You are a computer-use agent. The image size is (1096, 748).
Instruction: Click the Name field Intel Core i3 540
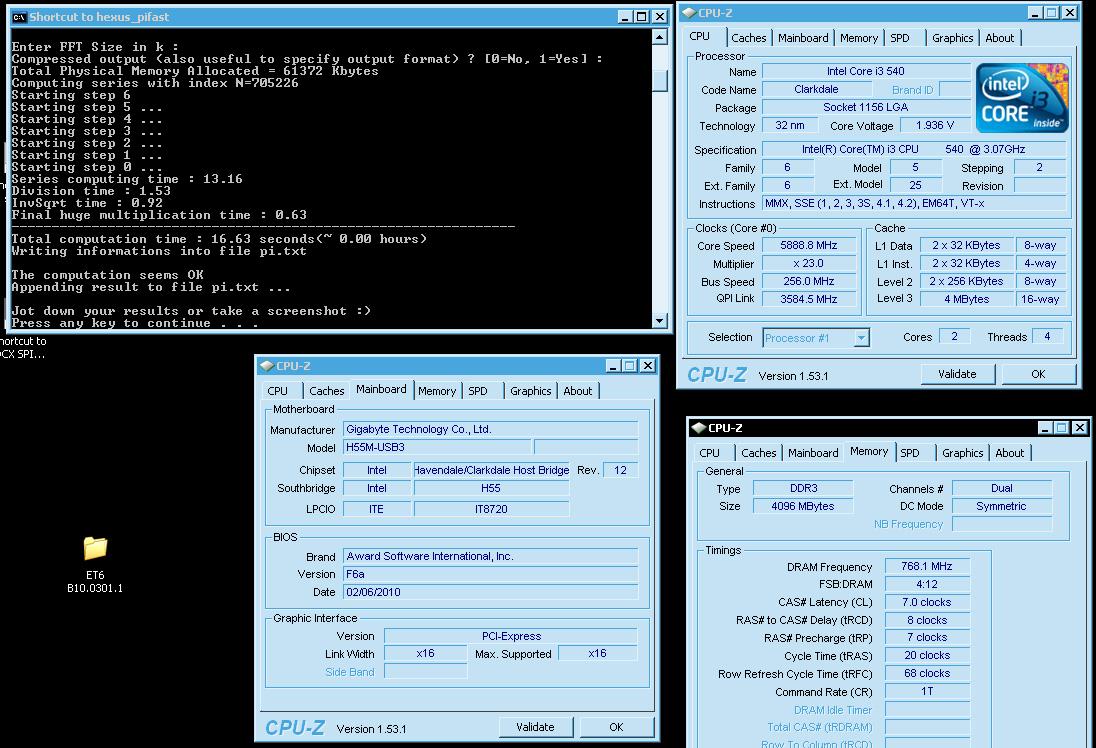[865, 71]
